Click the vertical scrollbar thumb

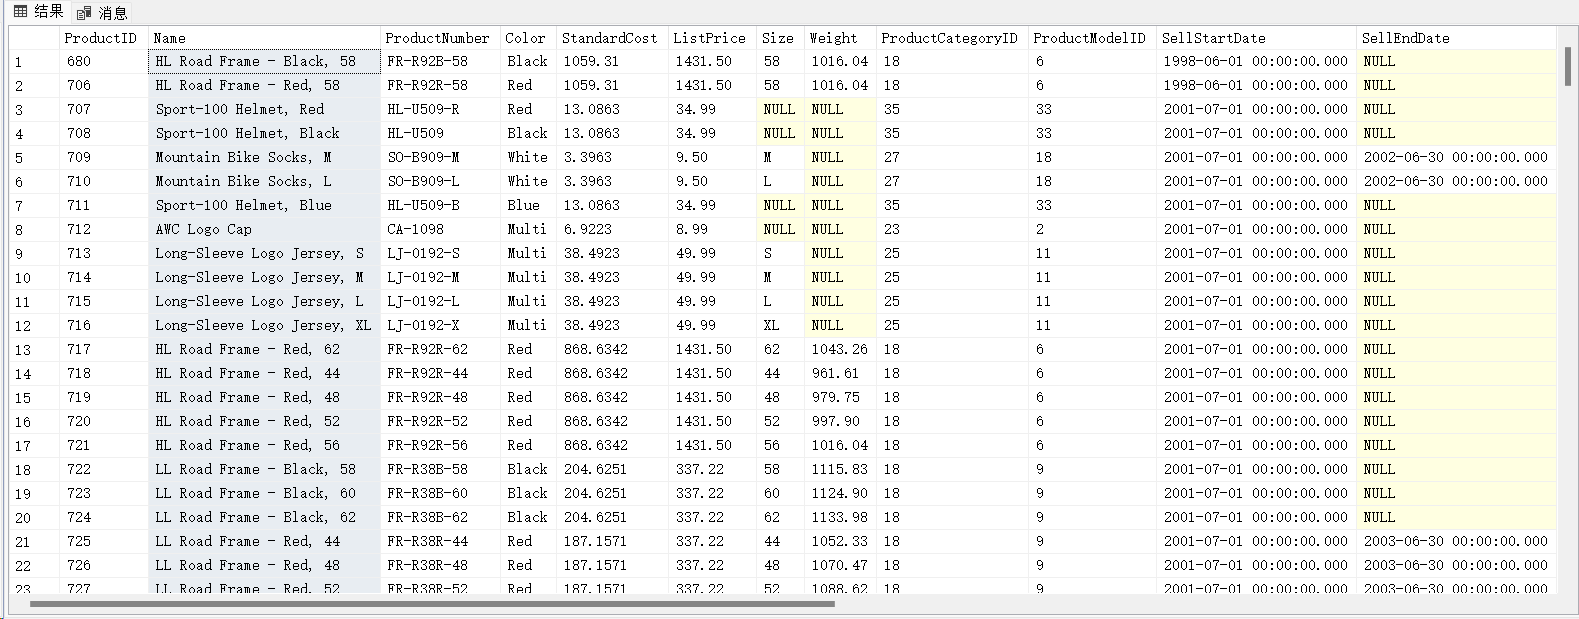pyautogui.click(x=1568, y=66)
